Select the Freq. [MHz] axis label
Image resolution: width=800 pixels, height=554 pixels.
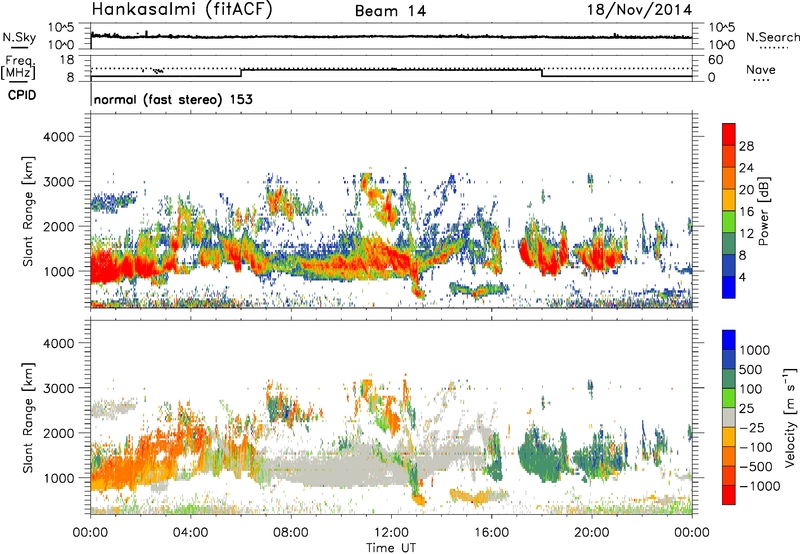click(x=18, y=67)
